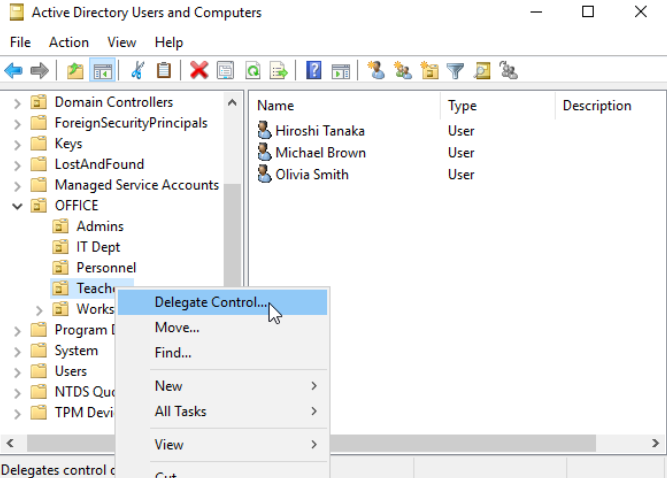Expand the Users container node
Viewport: 667px width, 478px height.
[x=17, y=373]
